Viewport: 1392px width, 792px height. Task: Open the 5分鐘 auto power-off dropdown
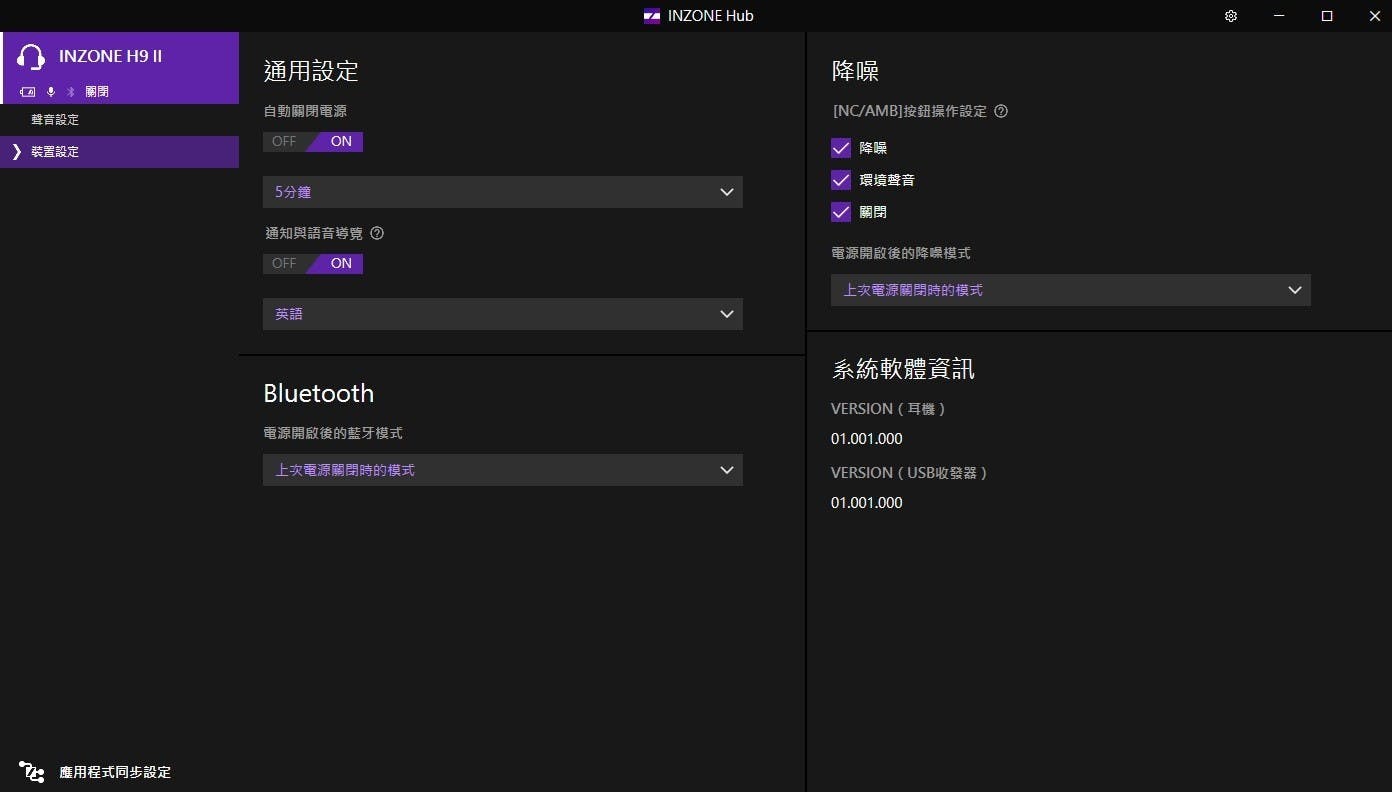[502, 192]
